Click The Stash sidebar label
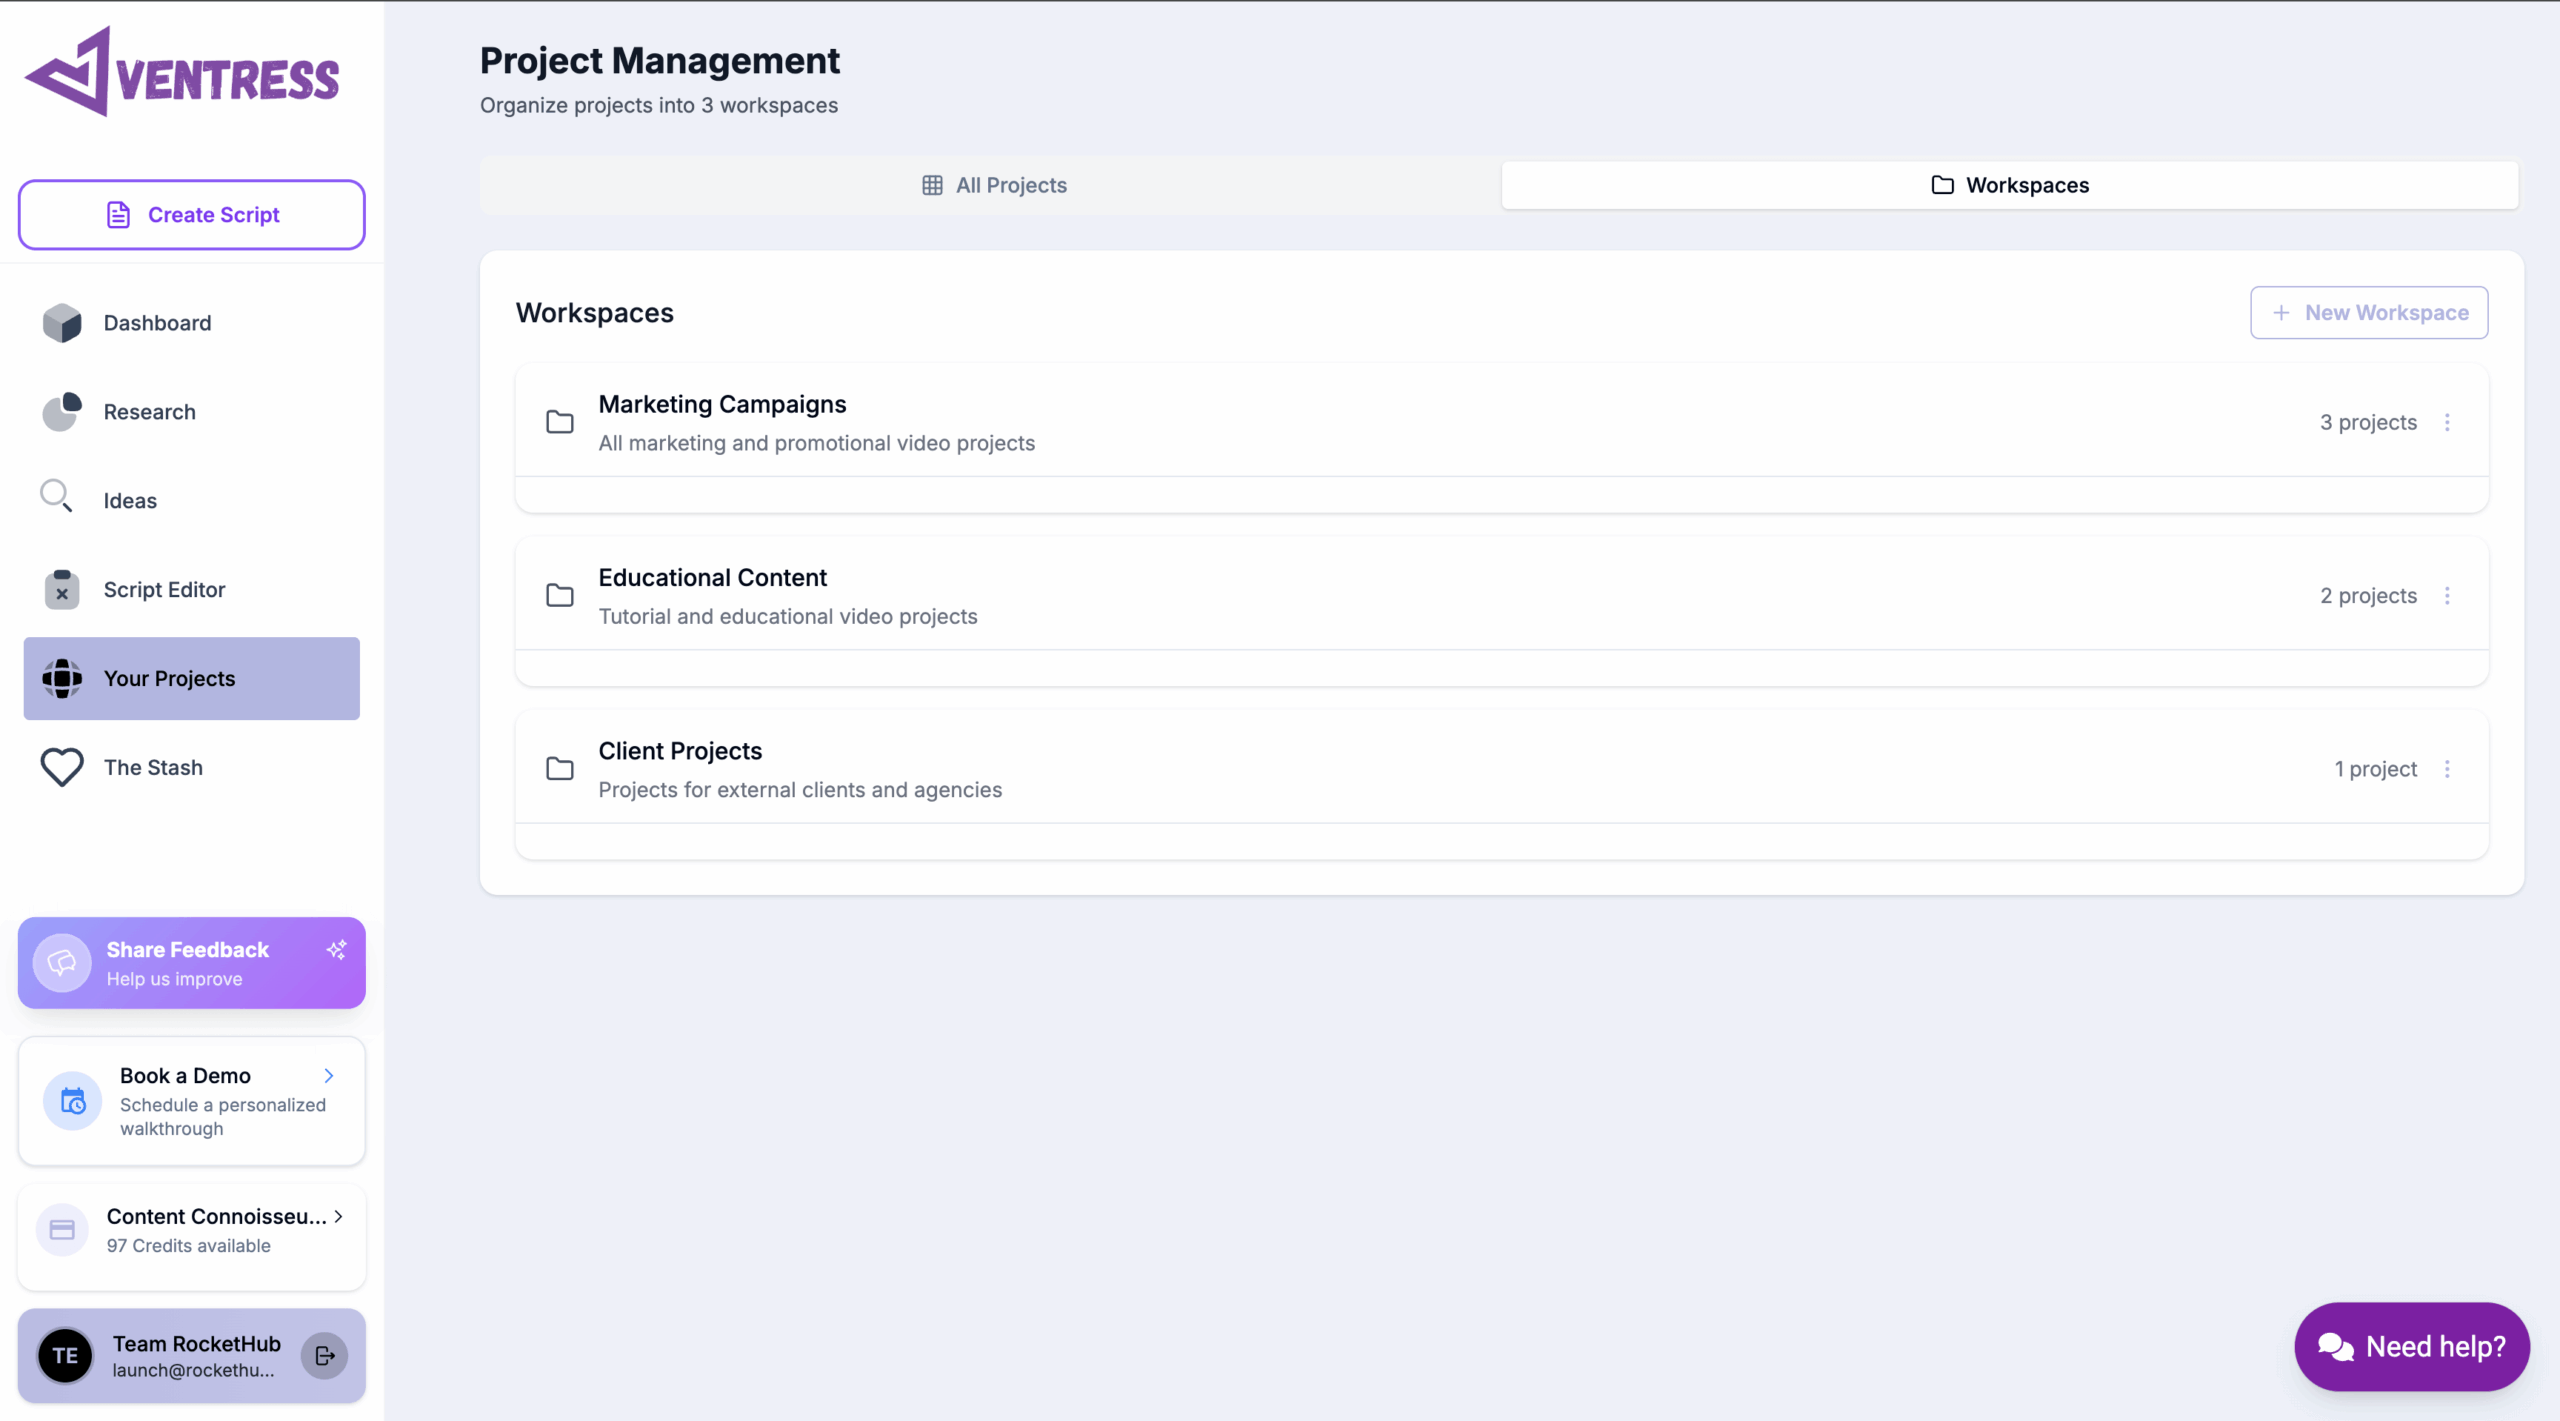The width and height of the screenshot is (2560, 1421). point(153,768)
